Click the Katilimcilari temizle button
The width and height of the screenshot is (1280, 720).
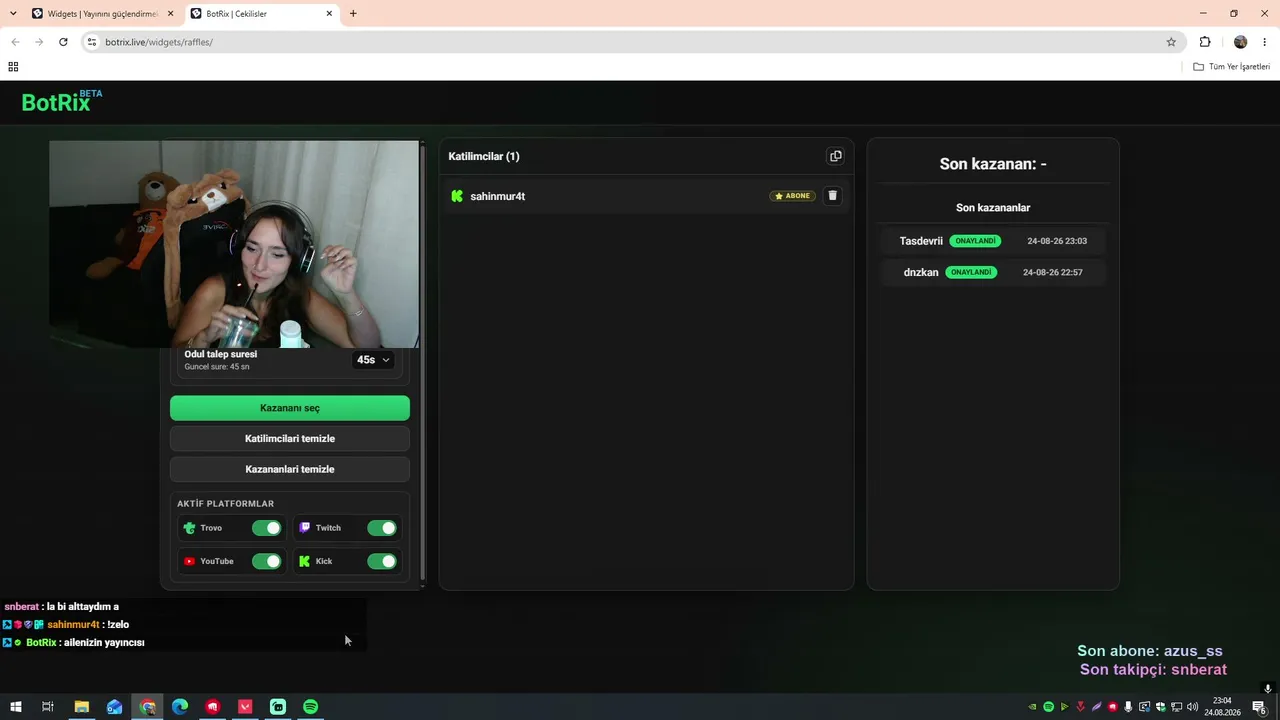pyautogui.click(x=290, y=439)
